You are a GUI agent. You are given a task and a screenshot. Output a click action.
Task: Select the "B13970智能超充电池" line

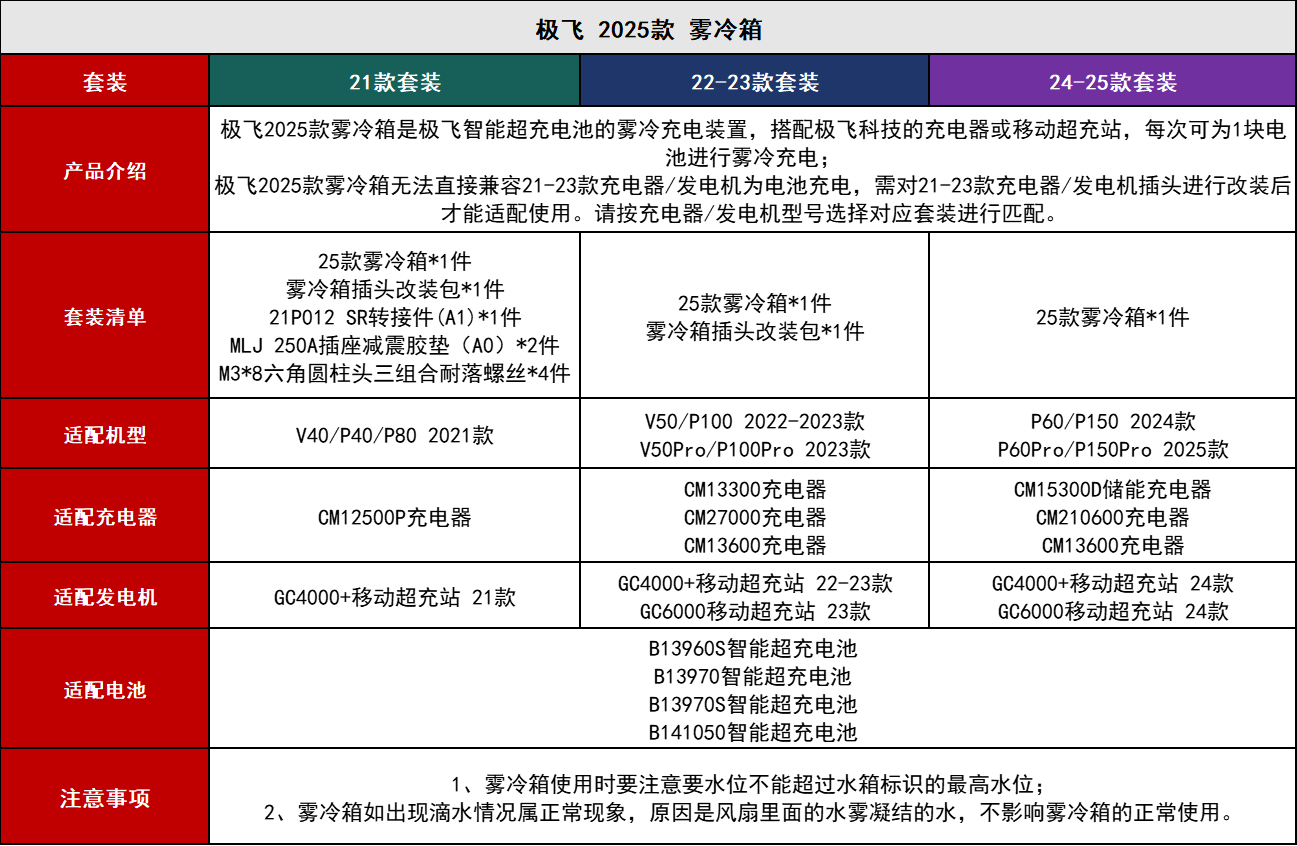point(753,677)
